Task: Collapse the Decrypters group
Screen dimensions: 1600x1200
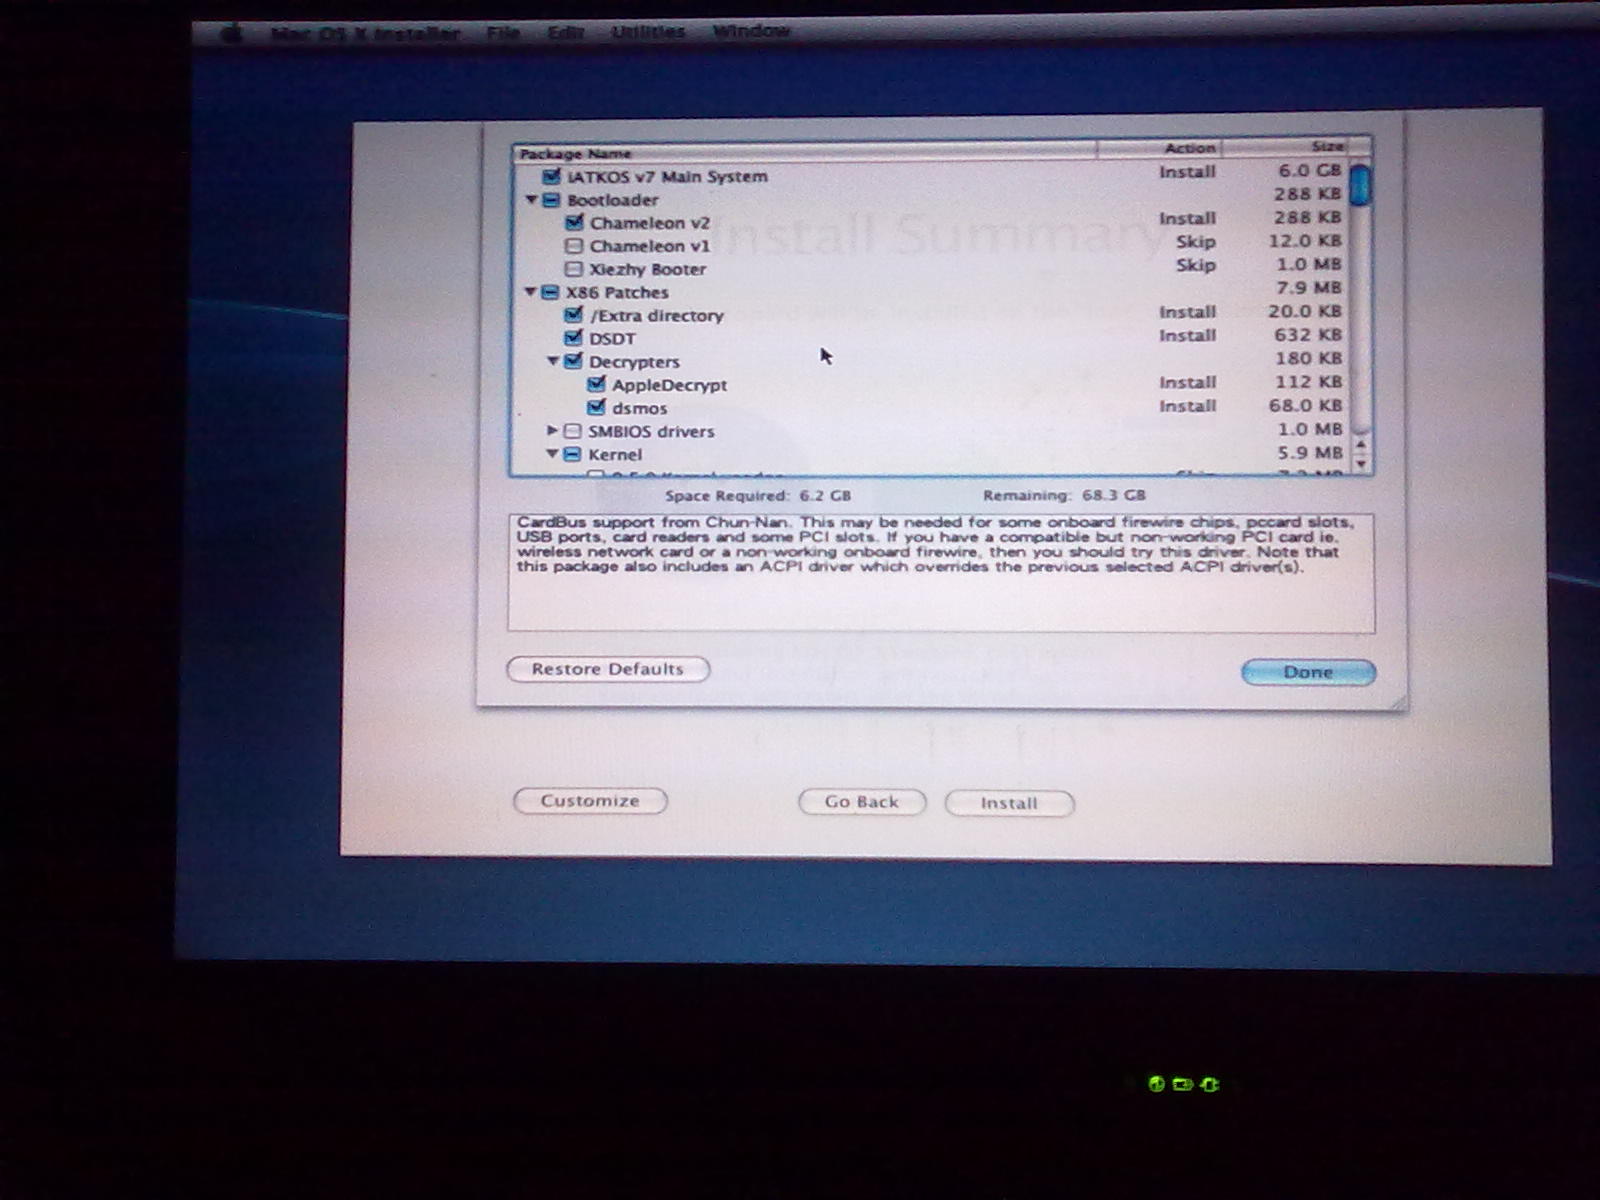Action: (552, 361)
